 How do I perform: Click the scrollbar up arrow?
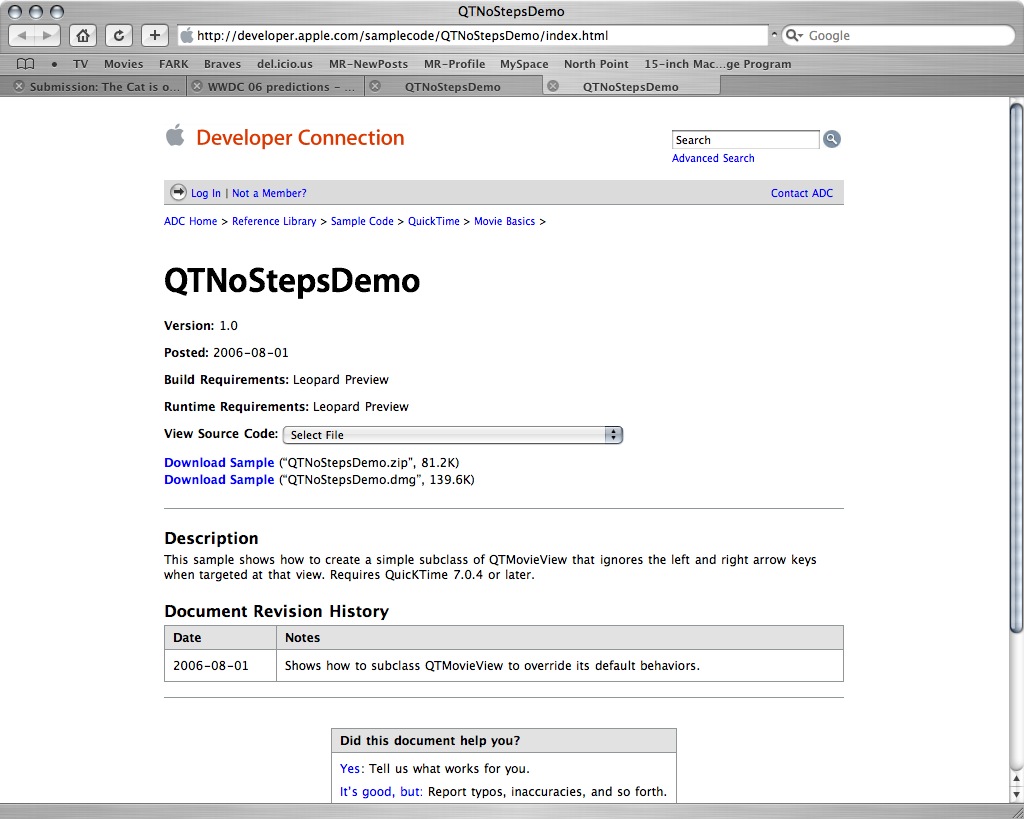1016,779
